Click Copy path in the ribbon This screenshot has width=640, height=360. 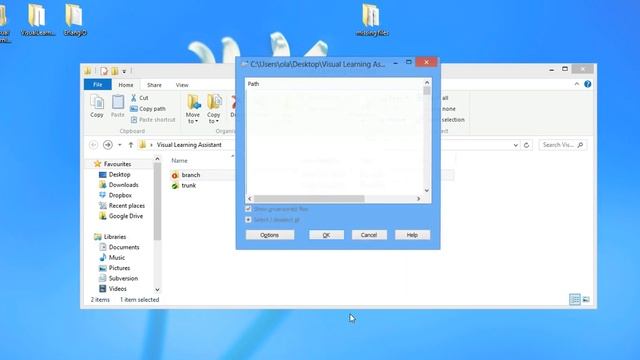(x=148, y=109)
